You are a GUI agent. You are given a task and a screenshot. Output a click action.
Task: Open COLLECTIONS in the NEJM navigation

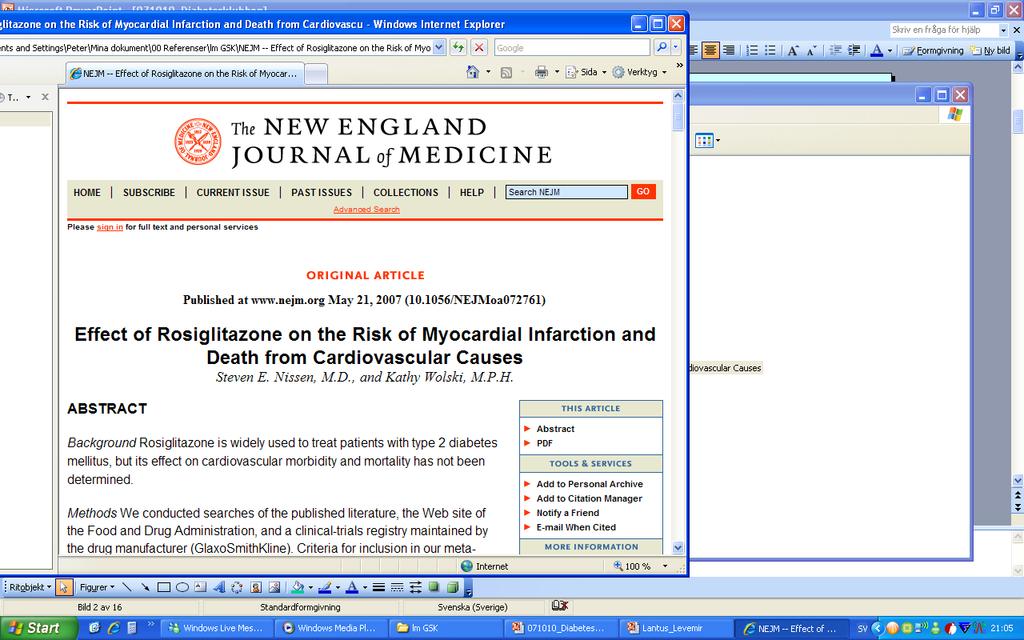pos(406,193)
